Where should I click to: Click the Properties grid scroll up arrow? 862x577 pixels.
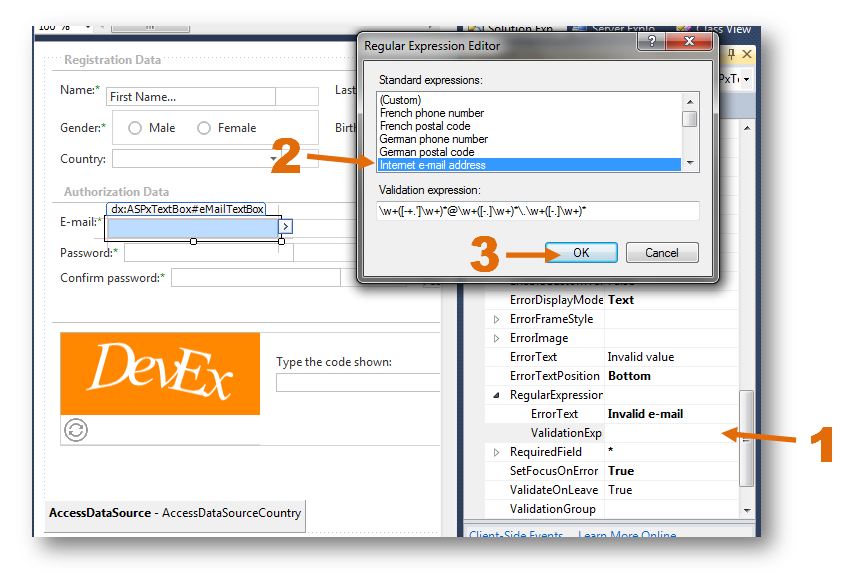[x=747, y=128]
